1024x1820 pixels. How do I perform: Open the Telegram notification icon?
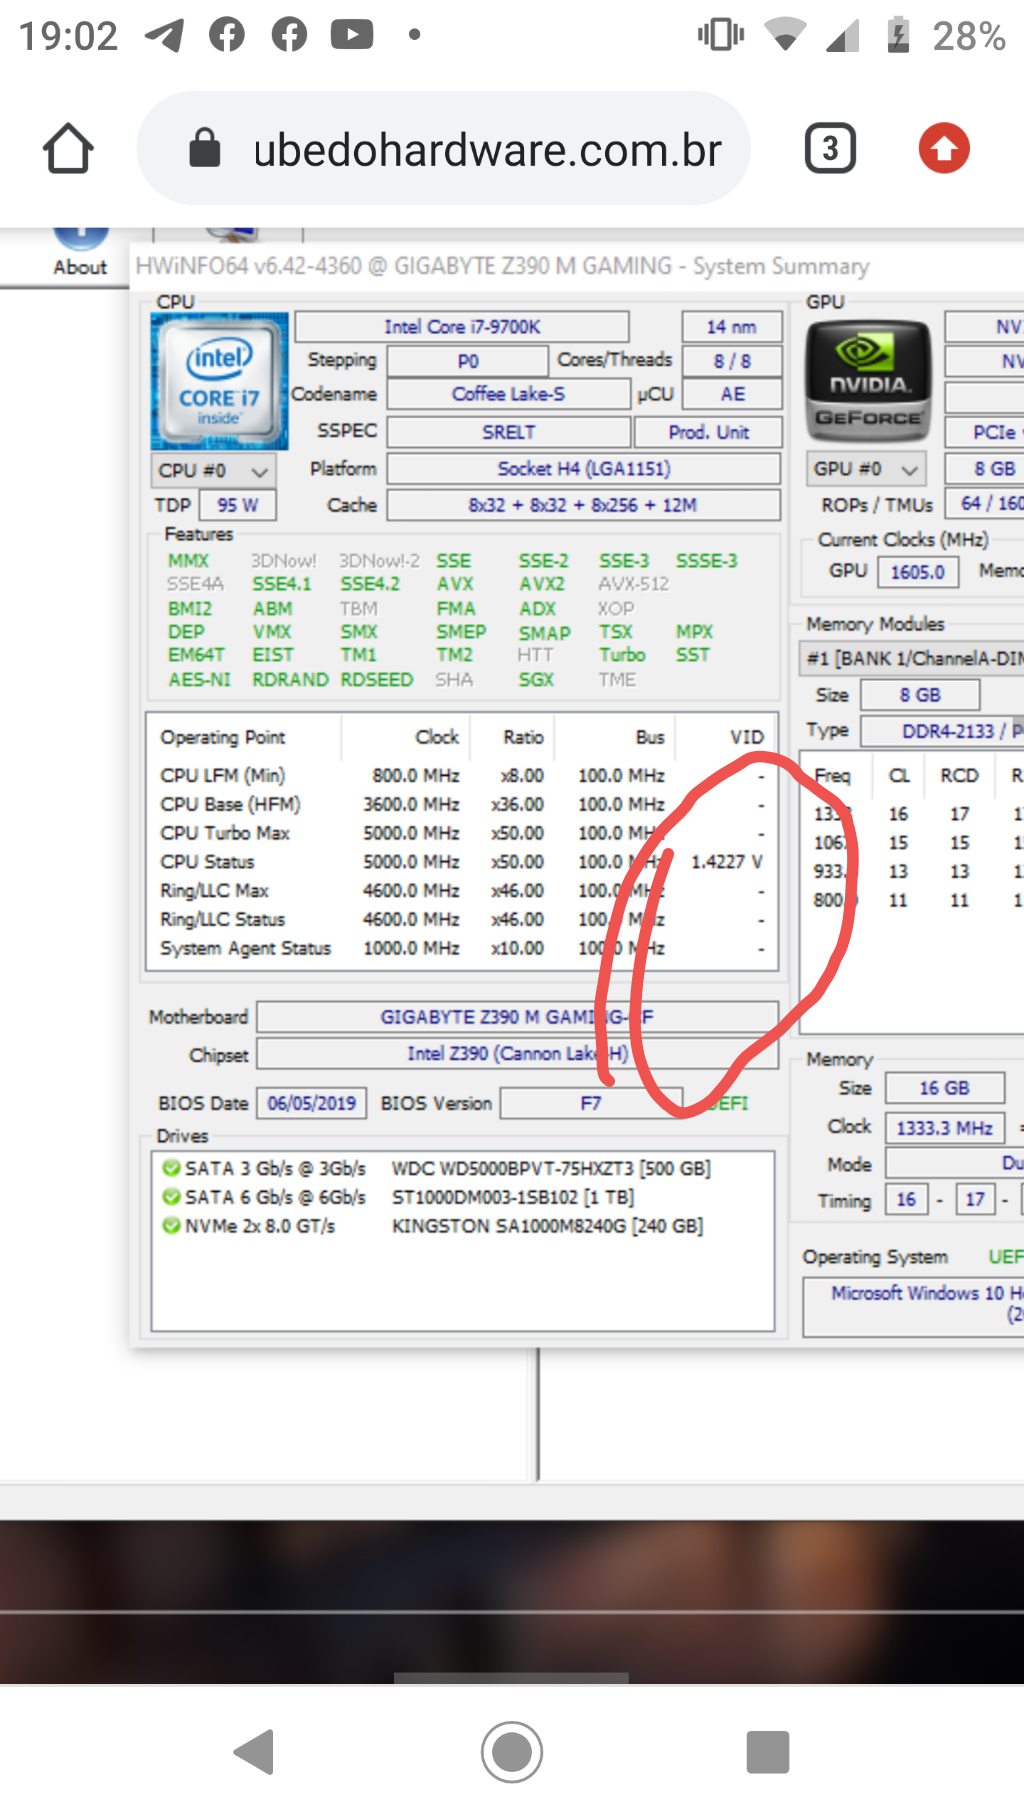(x=164, y=35)
